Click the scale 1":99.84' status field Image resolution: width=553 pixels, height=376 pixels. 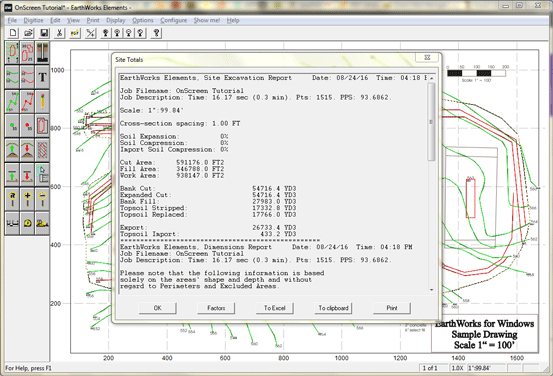click(x=486, y=368)
